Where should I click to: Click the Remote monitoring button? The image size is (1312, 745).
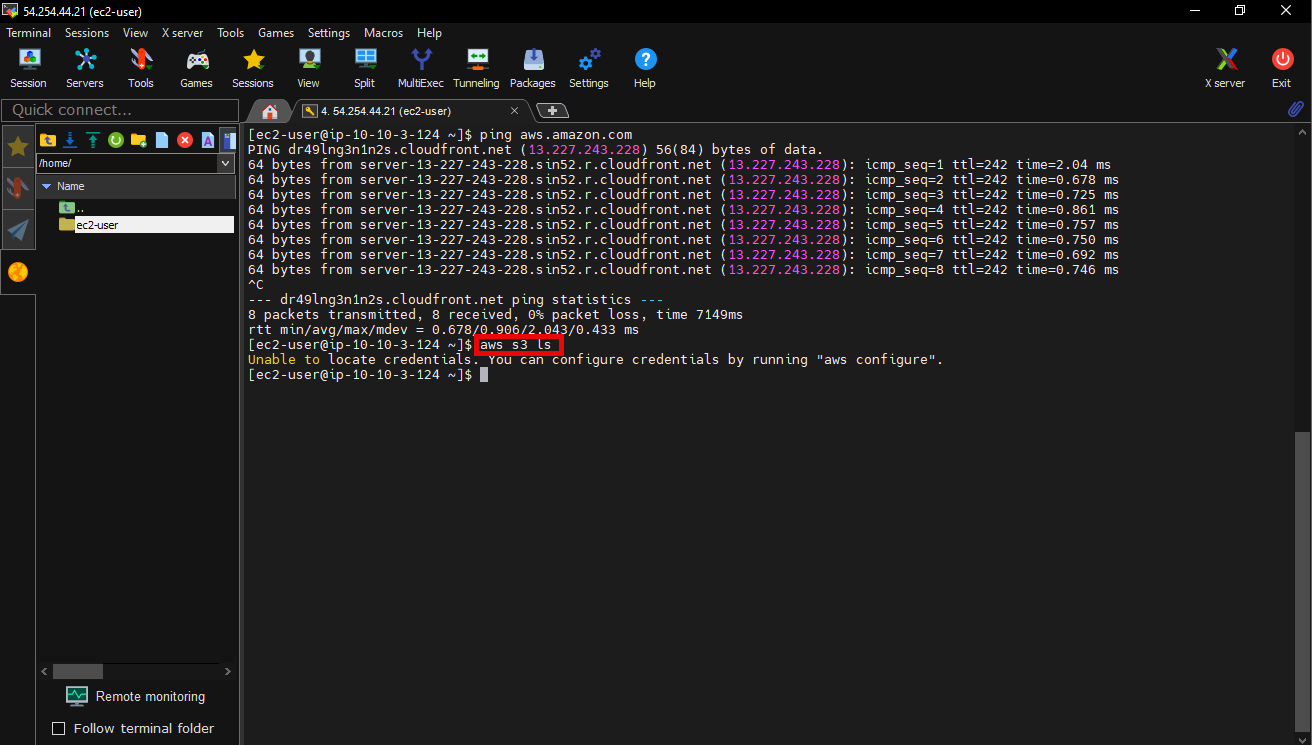point(135,696)
